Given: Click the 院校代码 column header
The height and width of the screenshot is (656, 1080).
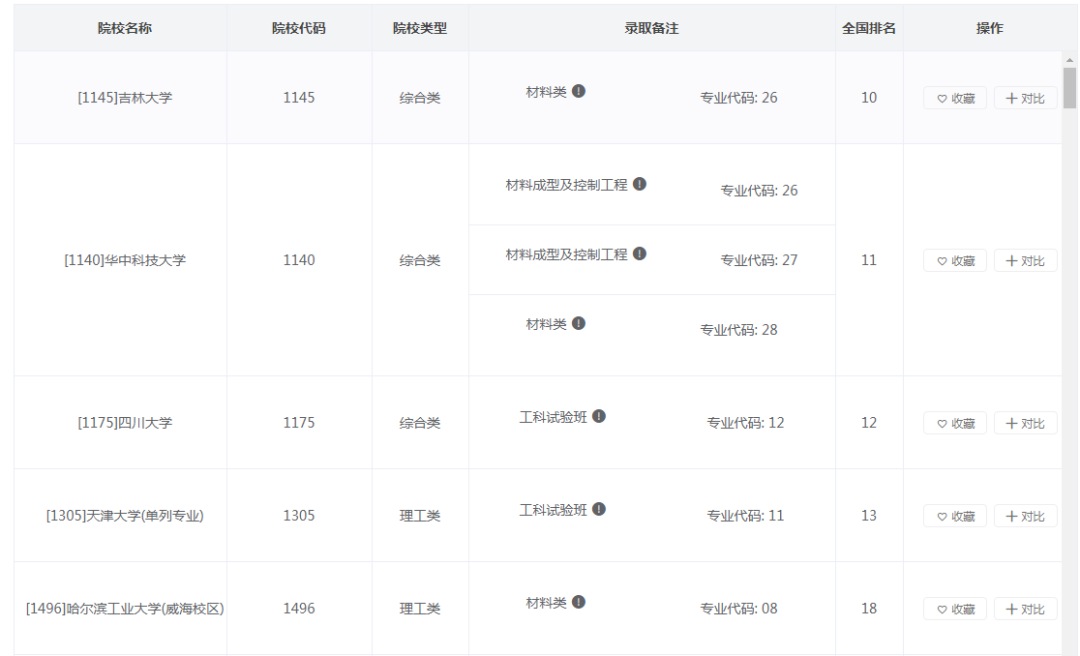Looking at the screenshot, I should pos(299,28).
